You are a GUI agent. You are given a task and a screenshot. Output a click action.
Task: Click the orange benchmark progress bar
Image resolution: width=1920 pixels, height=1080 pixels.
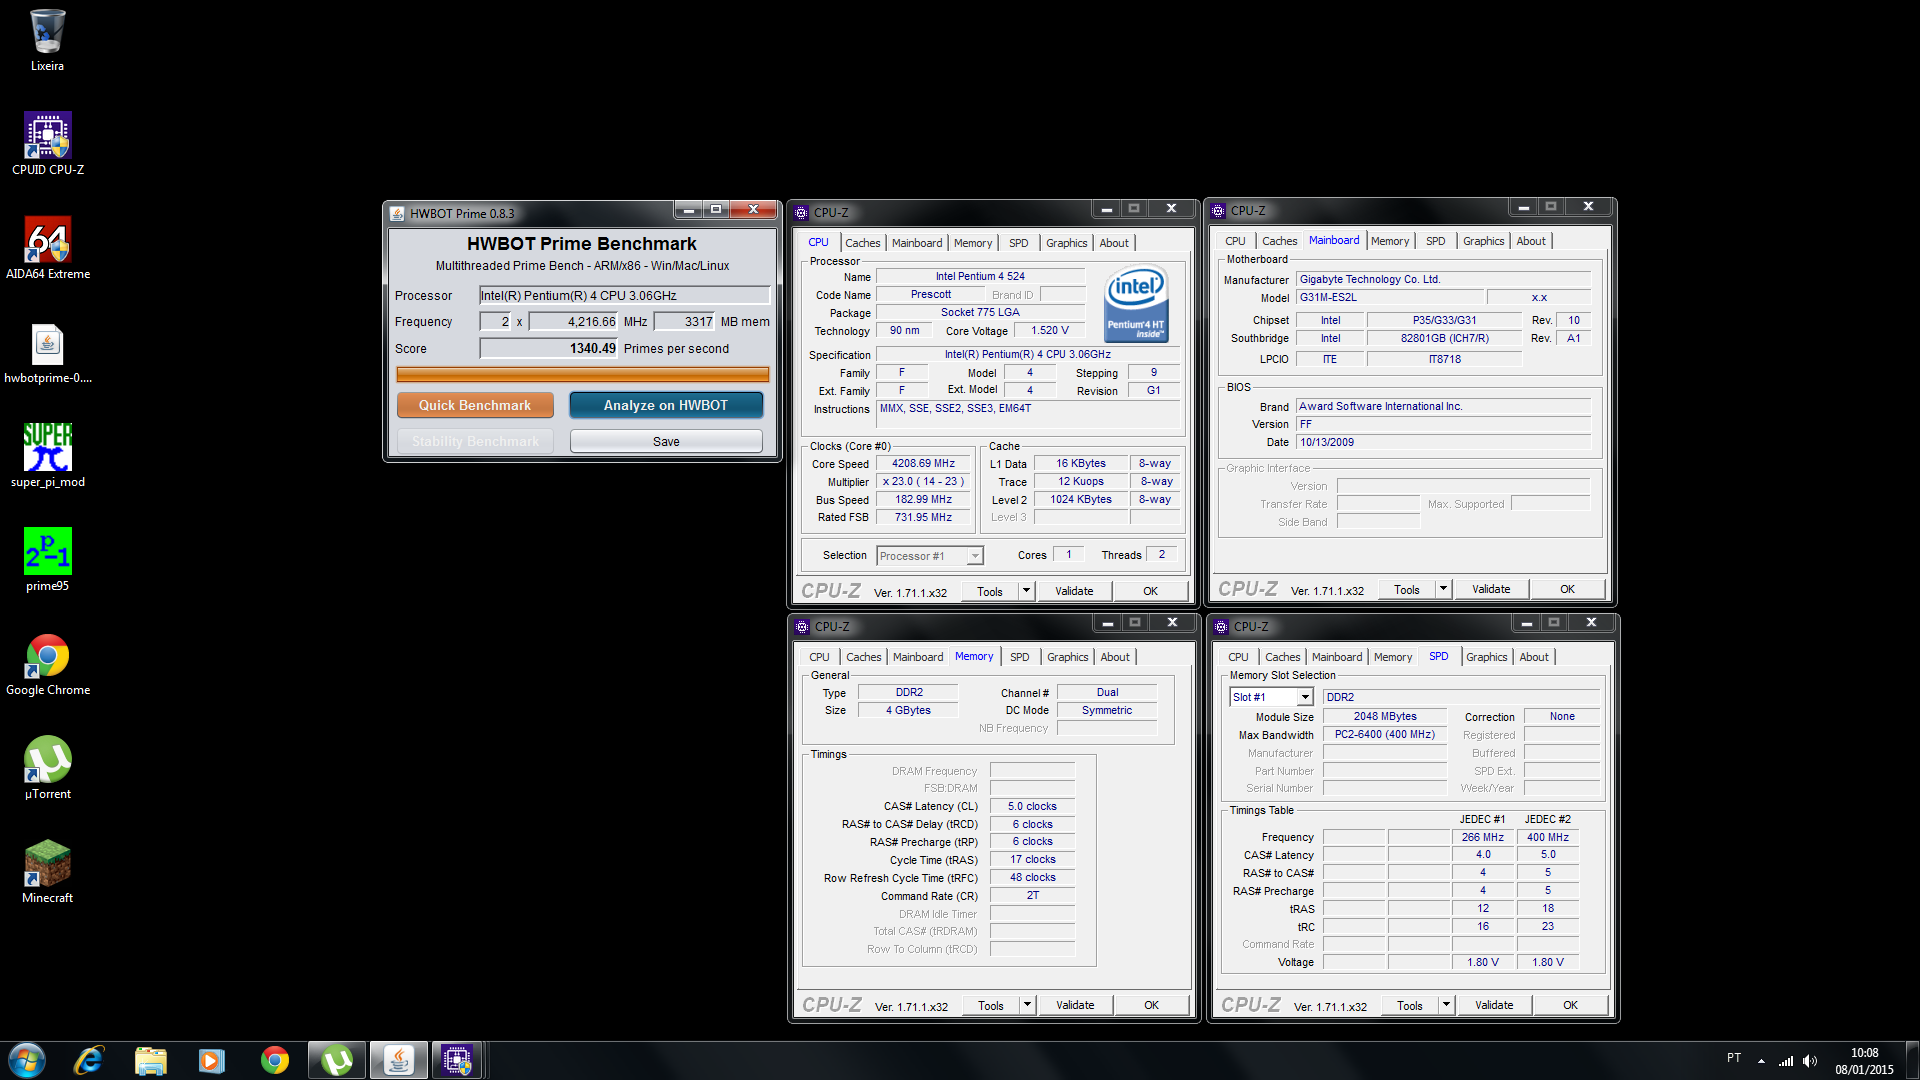click(583, 374)
